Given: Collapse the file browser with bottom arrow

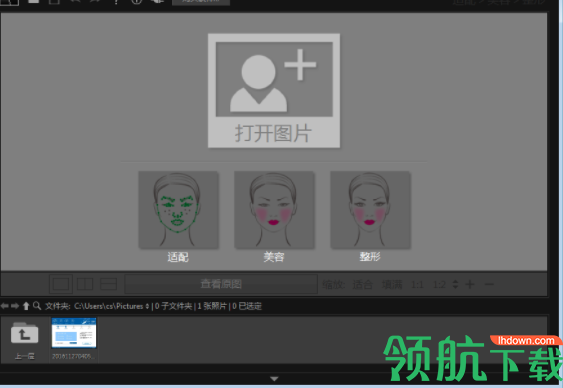Looking at the screenshot, I should [x=274, y=379].
